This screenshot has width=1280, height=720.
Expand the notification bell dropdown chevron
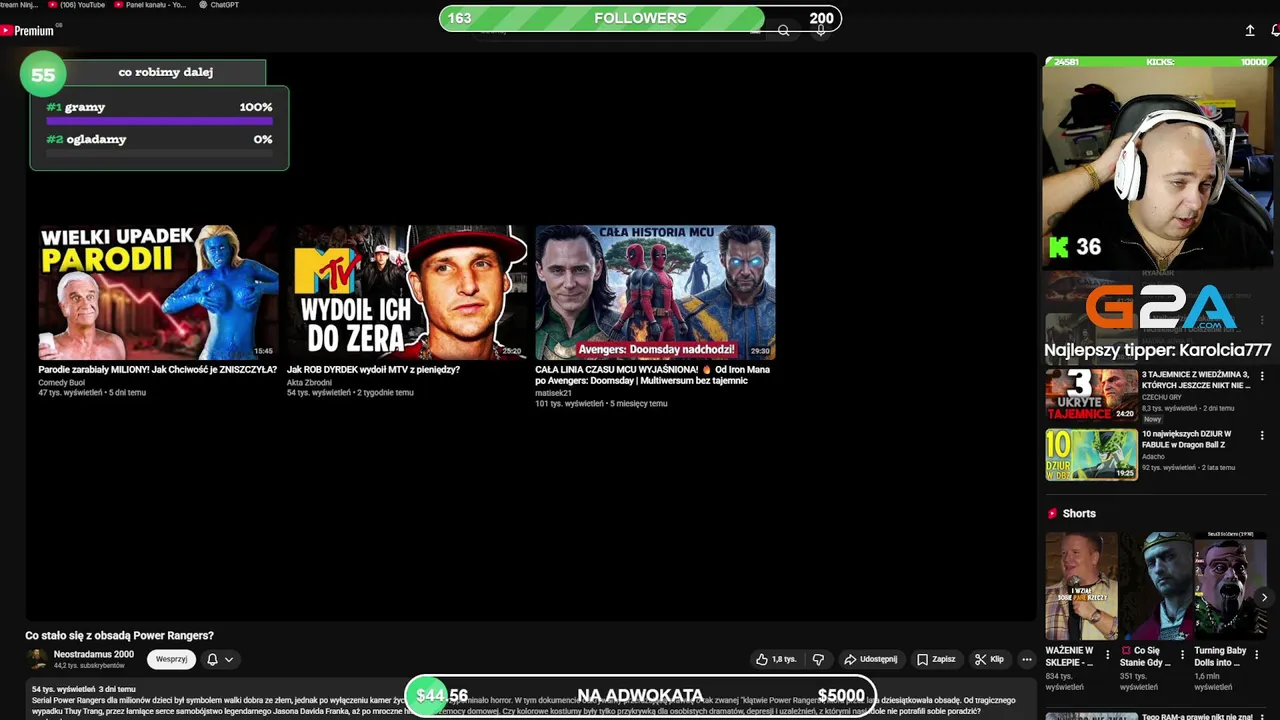click(x=229, y=660)
